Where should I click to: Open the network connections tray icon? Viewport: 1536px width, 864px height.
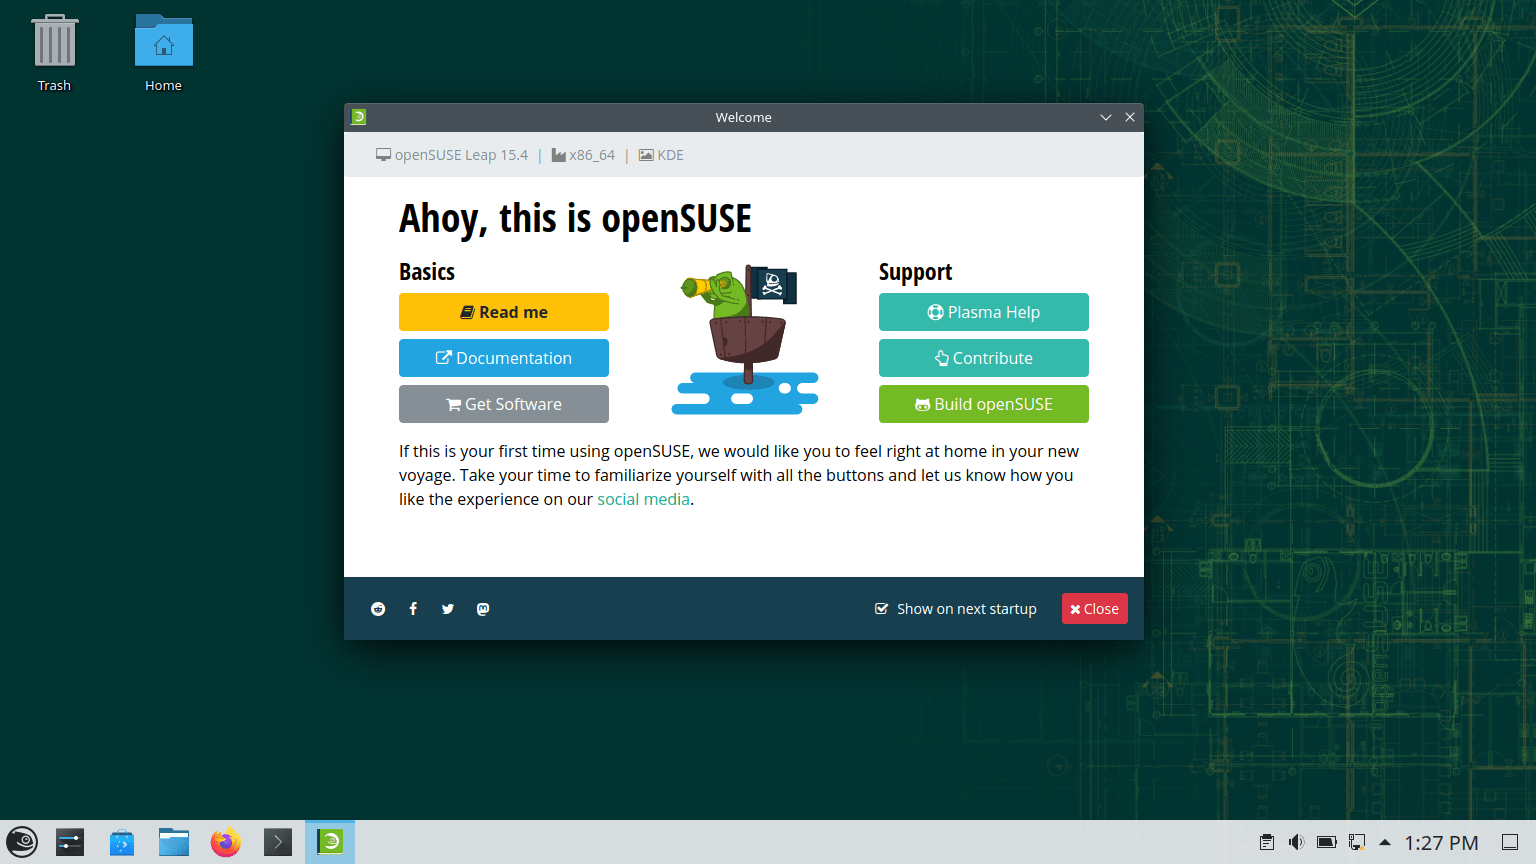(1357, 842)
